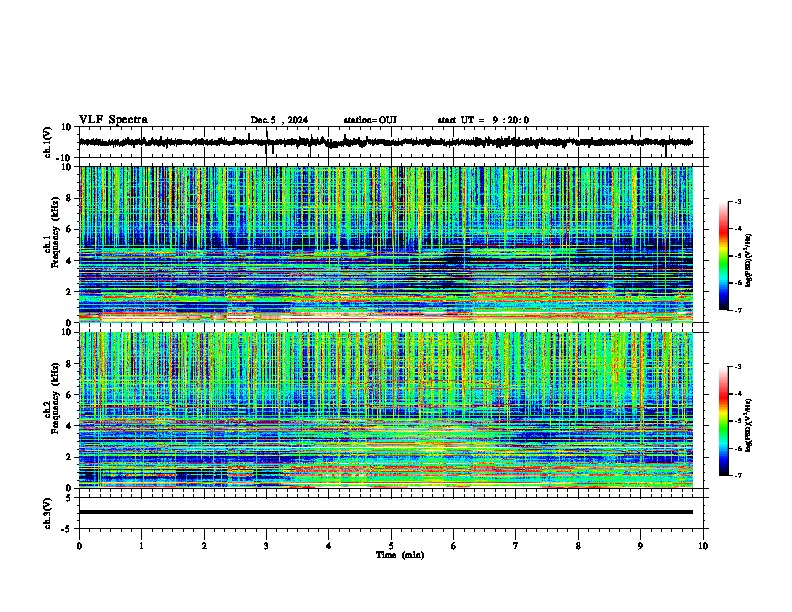Viewport: 792px width, 612px height.
Task: Click the "4" kHz tick of ch.1 spectrogram
Action: 69,261
